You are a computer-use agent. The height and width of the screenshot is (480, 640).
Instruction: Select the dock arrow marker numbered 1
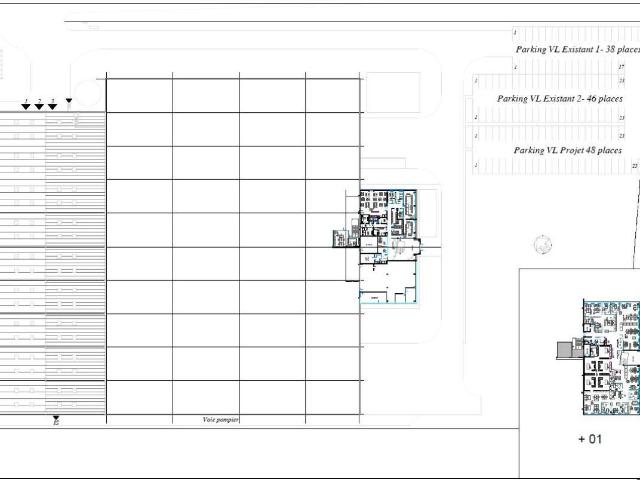[x=26, y=107]
